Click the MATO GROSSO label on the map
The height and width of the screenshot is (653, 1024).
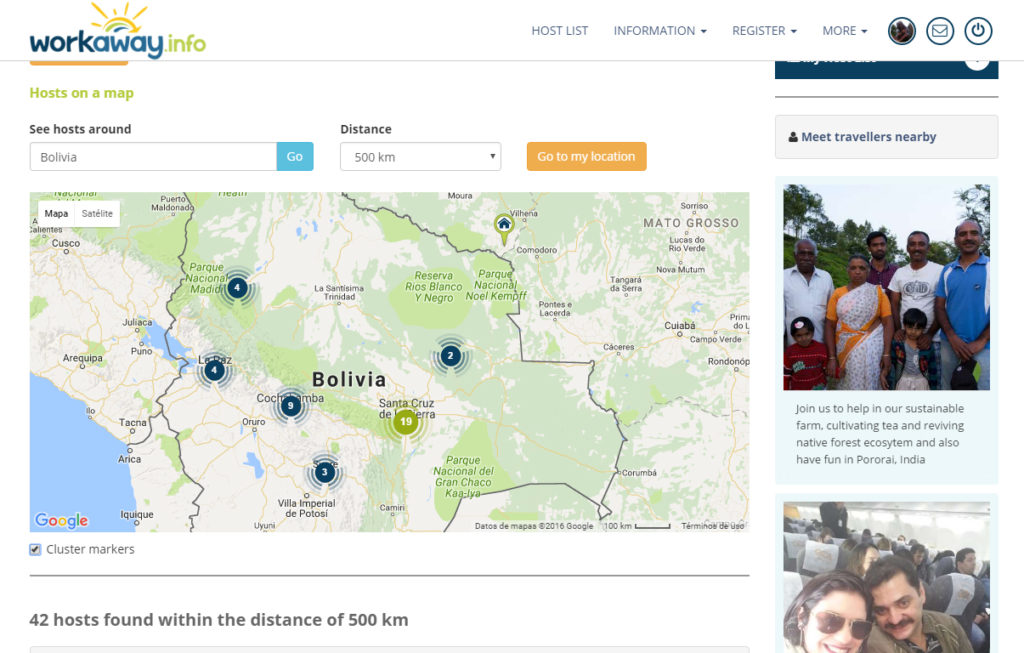(691, 223)
